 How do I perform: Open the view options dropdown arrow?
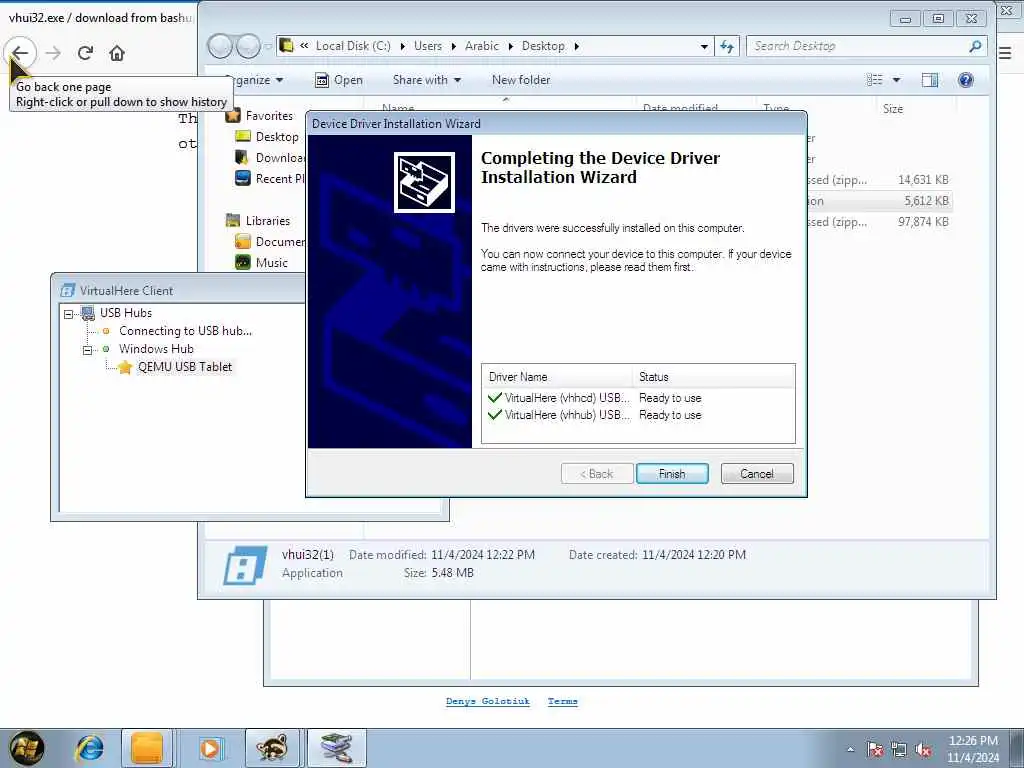coord(896,80)
